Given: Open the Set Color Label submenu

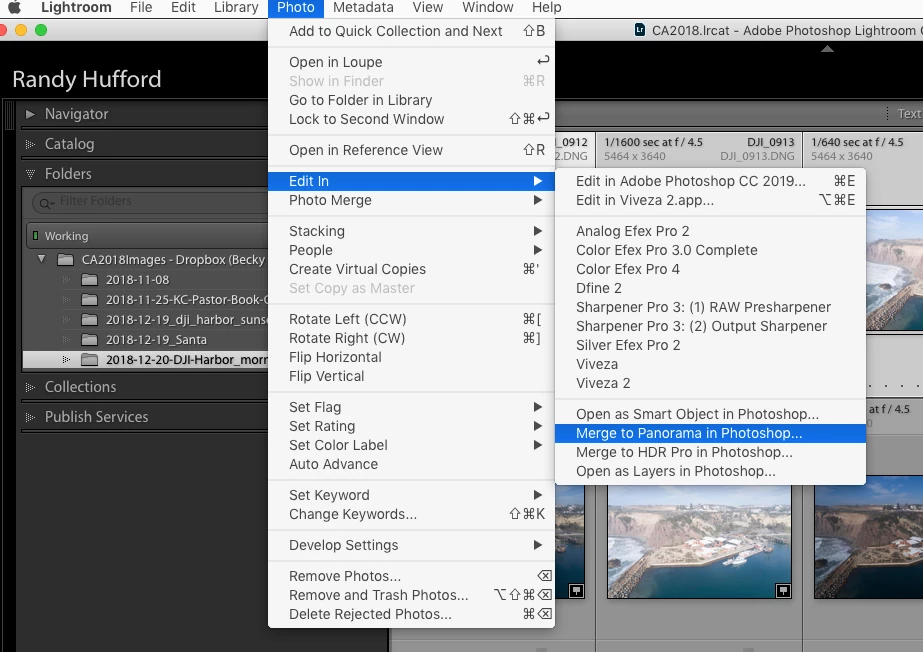Looking at the screenshot, I should [x=411, y=445].
